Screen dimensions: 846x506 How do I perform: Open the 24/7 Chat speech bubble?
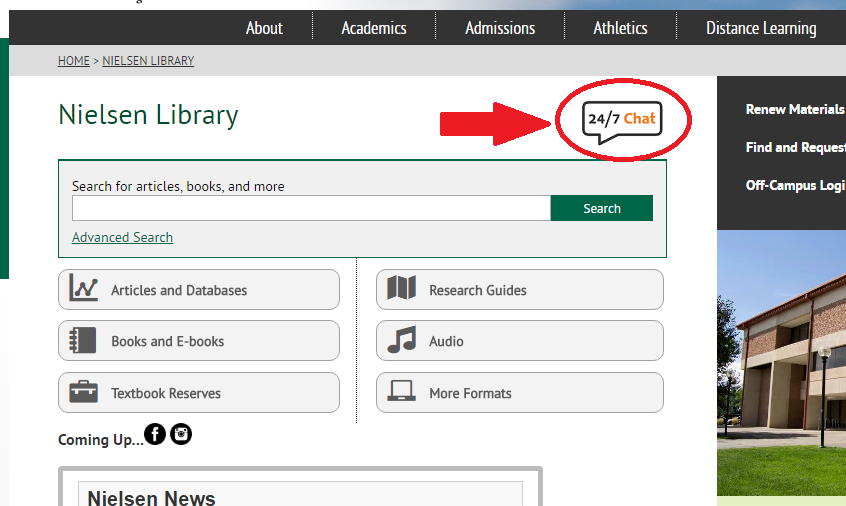coord(622,121)
